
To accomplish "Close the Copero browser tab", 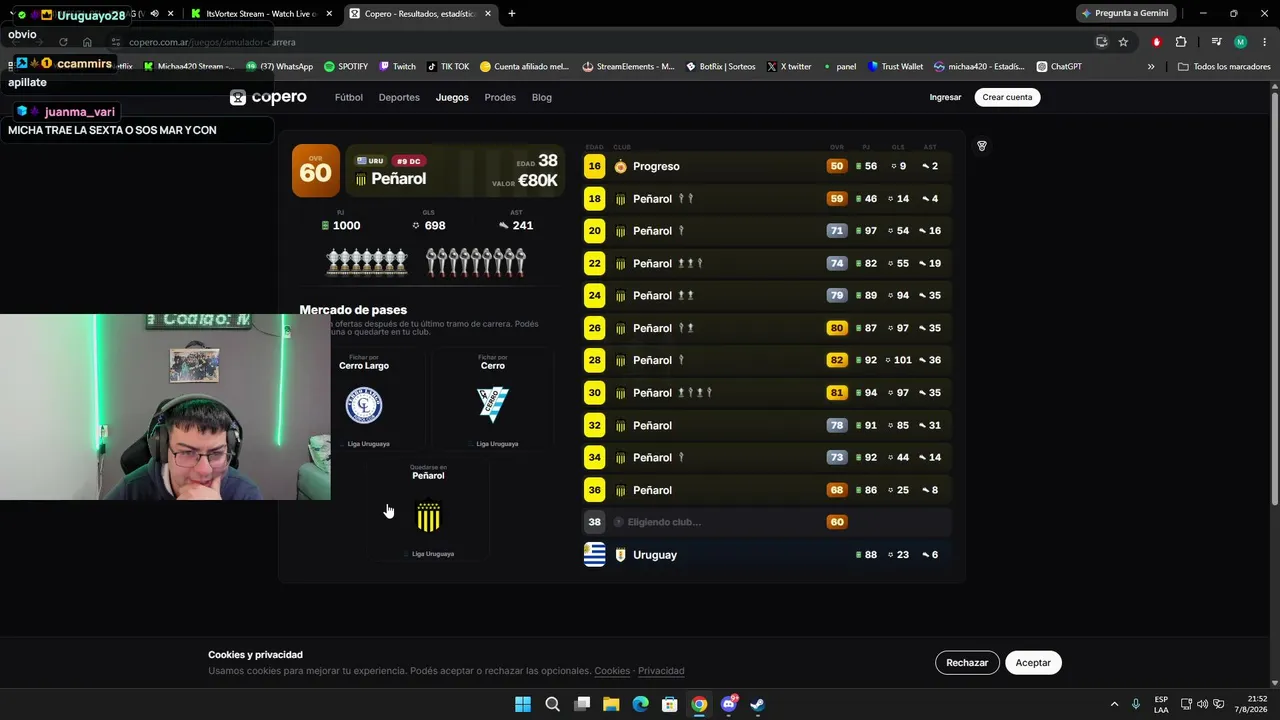I will [x=487, y=14].
